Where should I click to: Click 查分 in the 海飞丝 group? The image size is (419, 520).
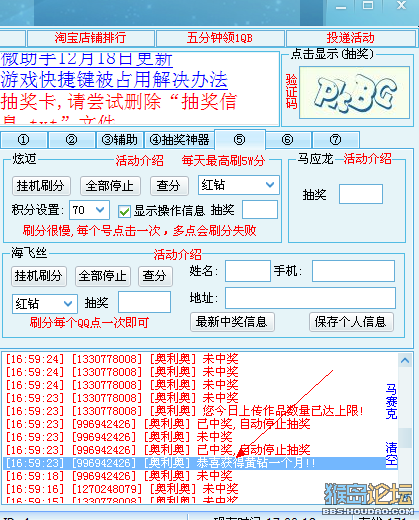[155, 276]
